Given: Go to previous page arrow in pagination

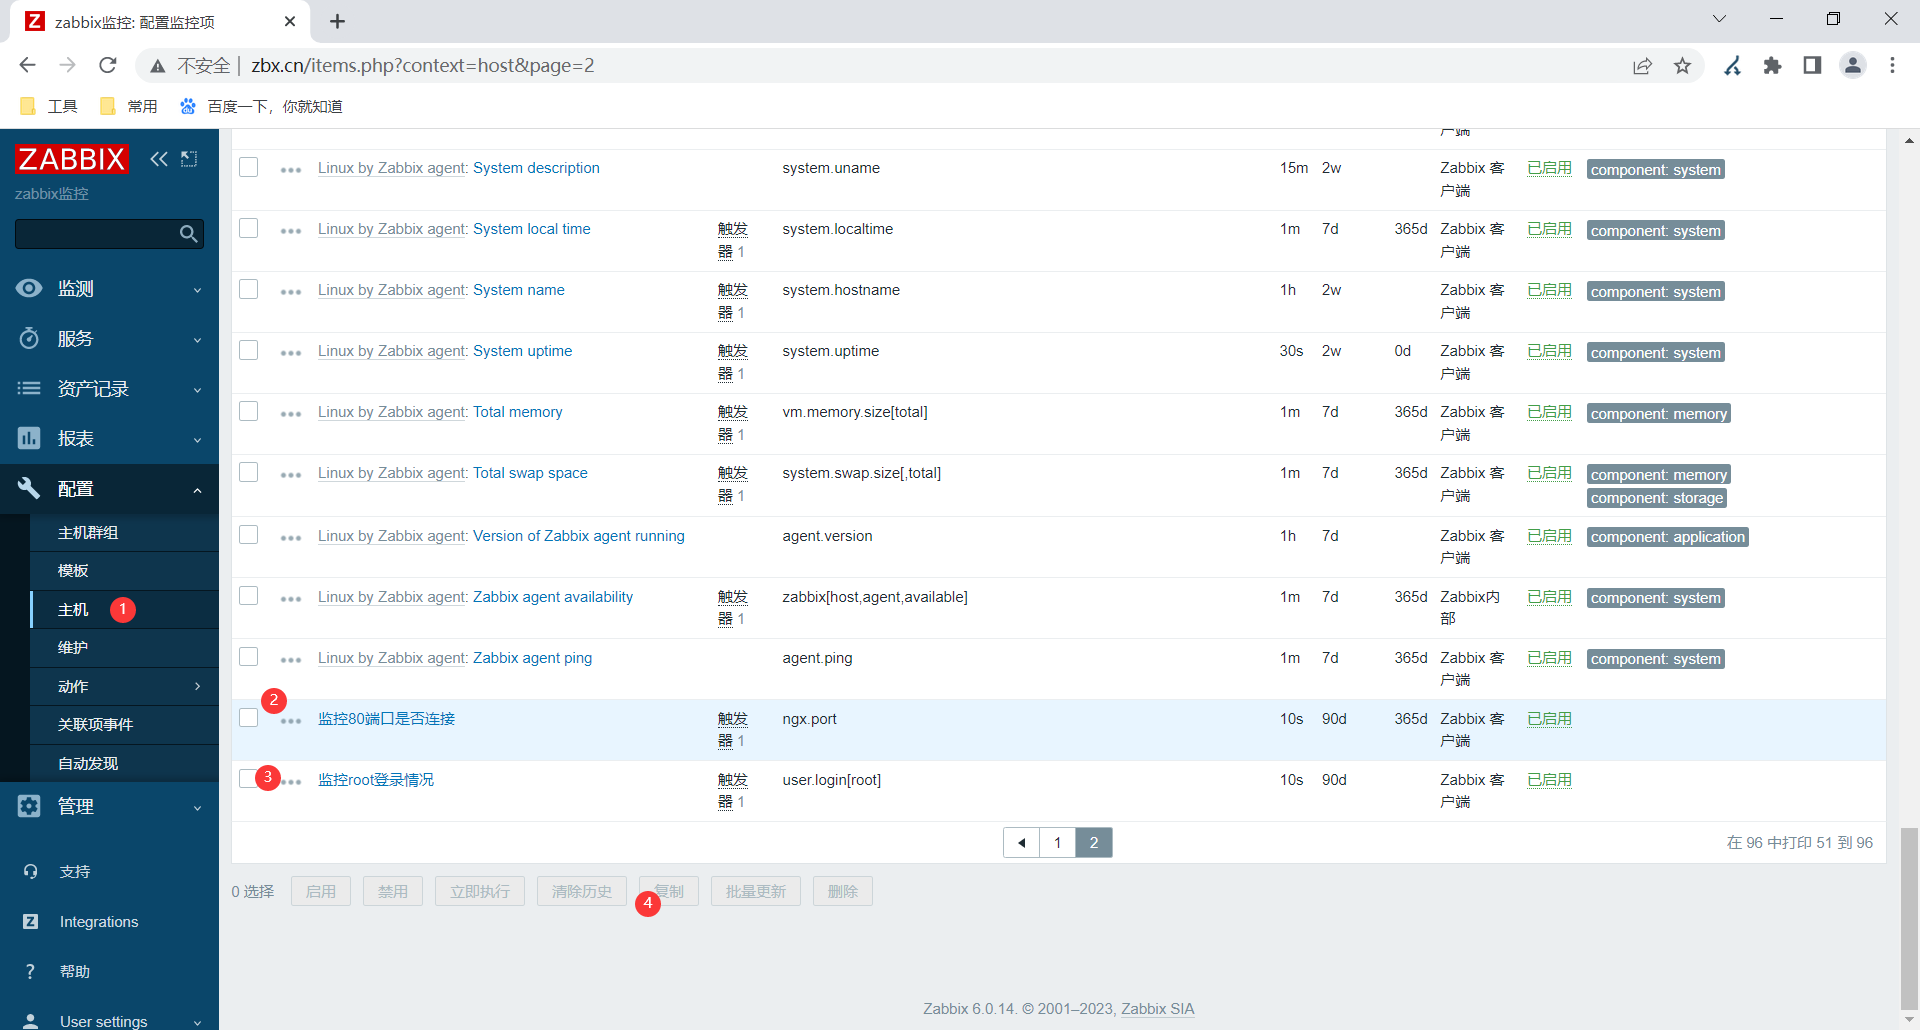Looking at the screenshot, I should 1021,843.
